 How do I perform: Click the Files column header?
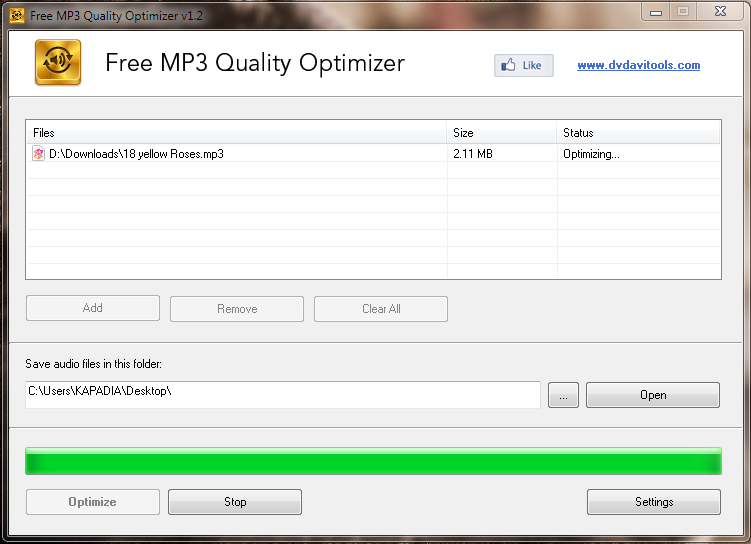(237, 133)
